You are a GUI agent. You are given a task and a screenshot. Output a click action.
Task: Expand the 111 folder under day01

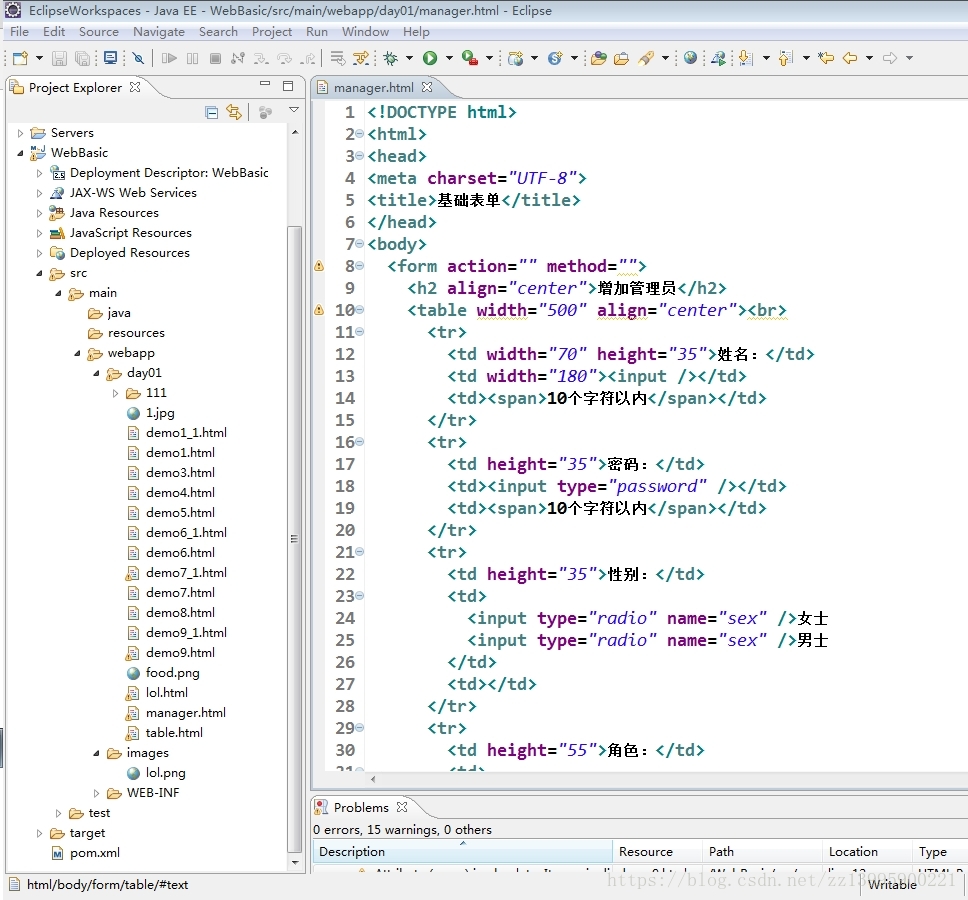[x=115, y=393]
